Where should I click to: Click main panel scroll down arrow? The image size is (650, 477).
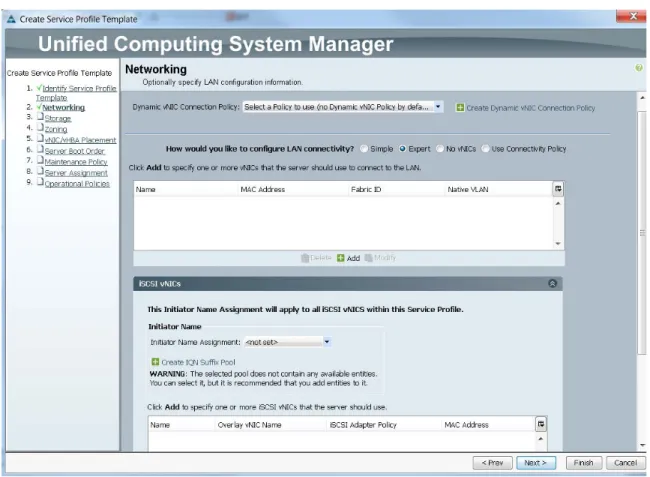coord(642,446)
